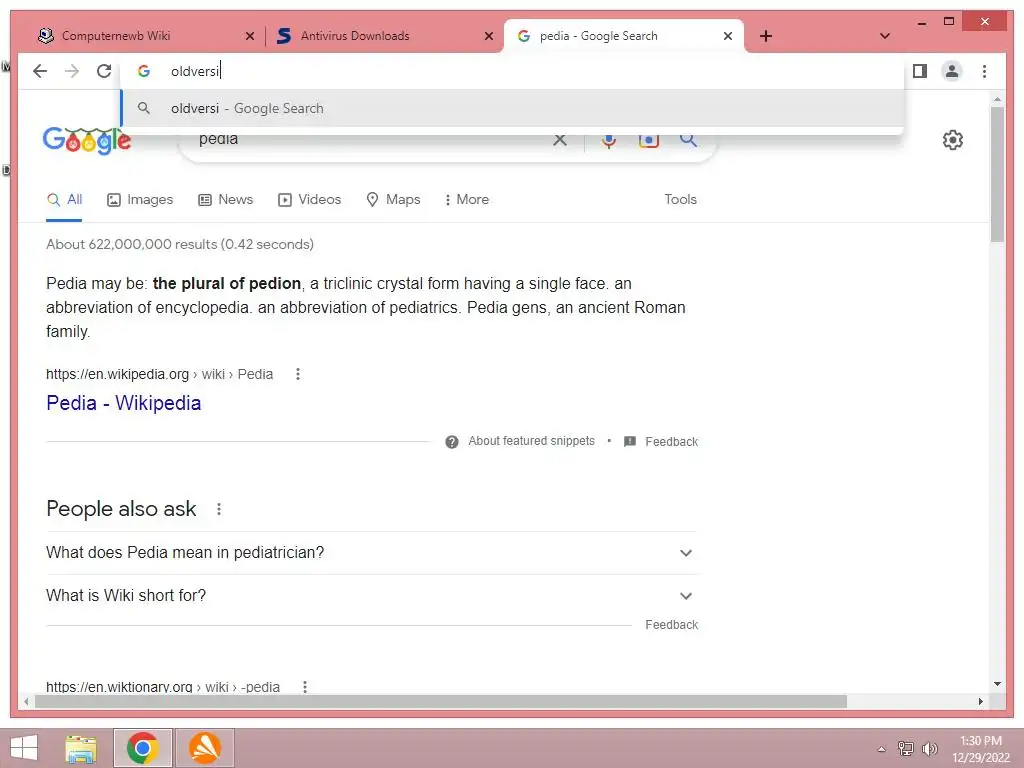Open the Chrome side panel

[920, 71]
